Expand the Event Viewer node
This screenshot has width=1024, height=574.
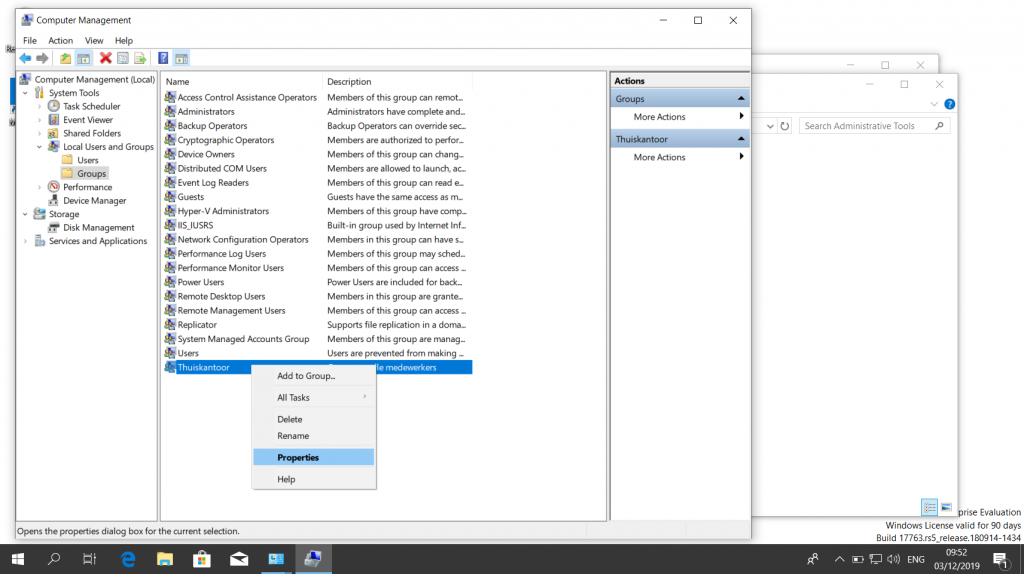[39, 120]
